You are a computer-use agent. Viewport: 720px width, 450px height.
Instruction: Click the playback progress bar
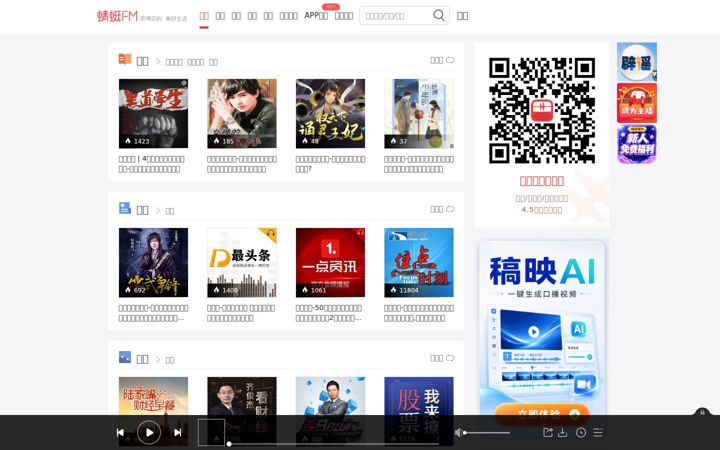[333, 444]
